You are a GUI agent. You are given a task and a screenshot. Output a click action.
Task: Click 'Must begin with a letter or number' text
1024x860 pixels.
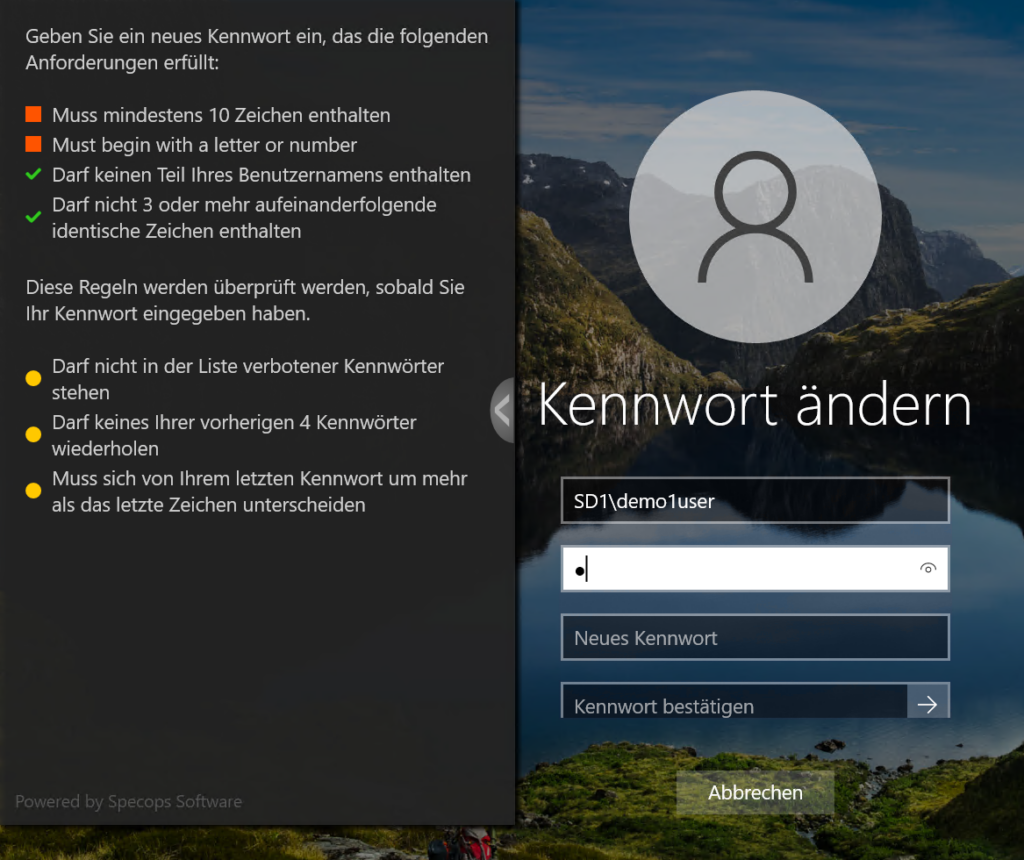tap(204, 146)
